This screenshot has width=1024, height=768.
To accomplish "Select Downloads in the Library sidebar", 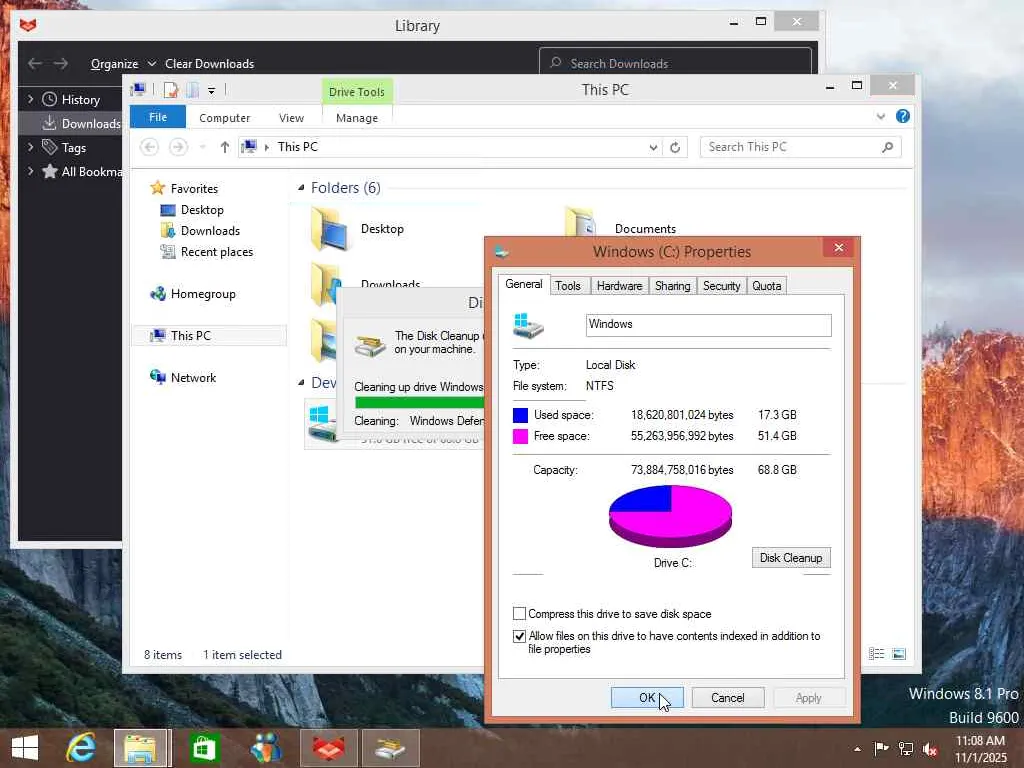I will pos(71,123).
